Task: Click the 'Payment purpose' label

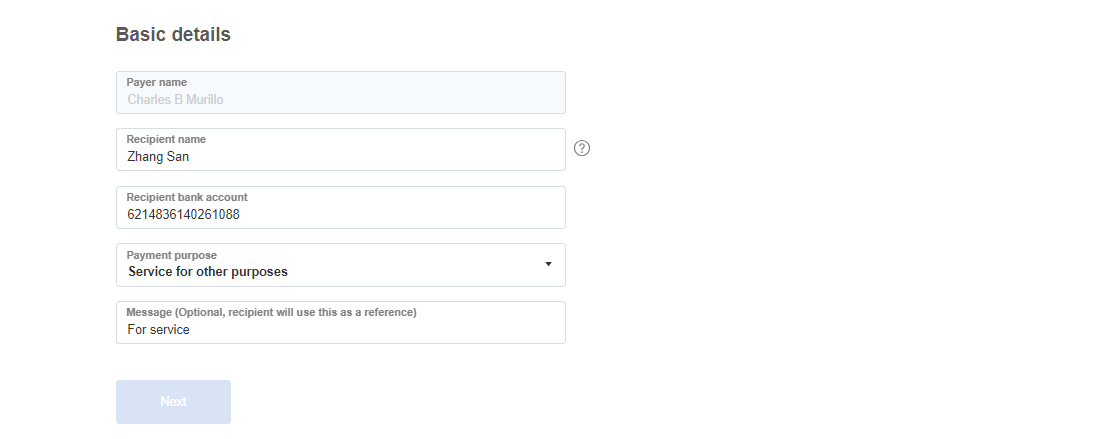Action: 171,255
